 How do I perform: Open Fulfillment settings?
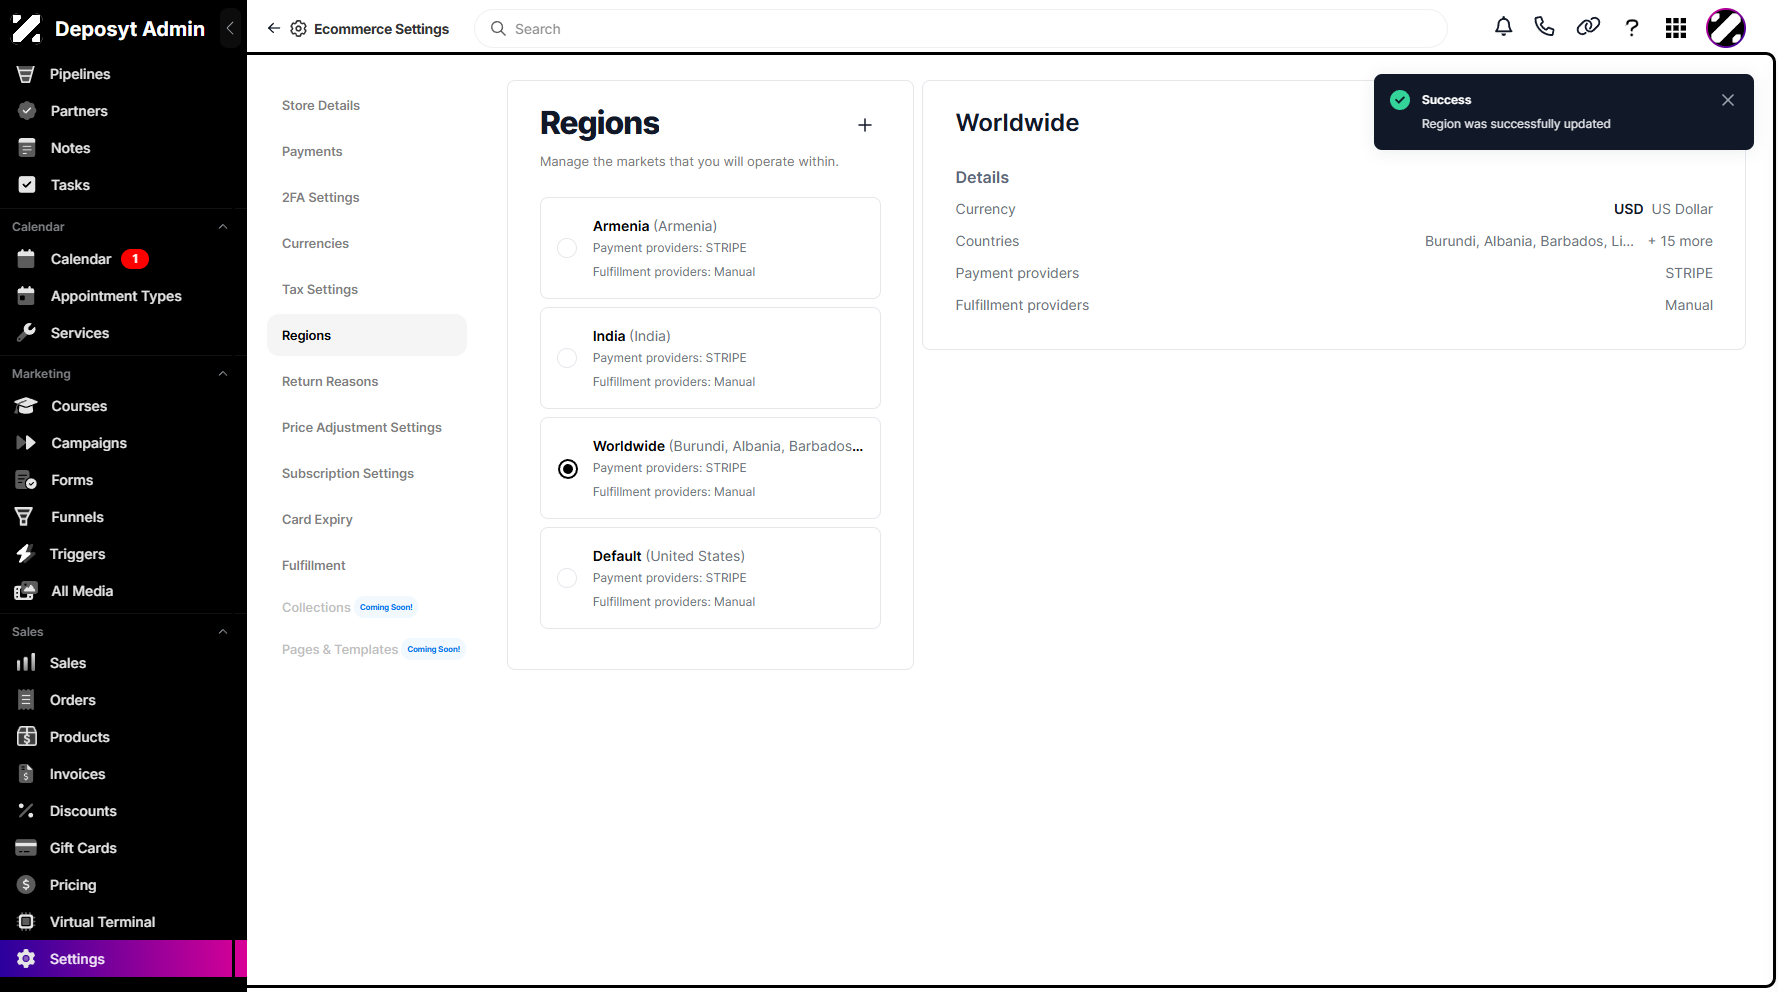pyautogui.click(x=314, y=565)
